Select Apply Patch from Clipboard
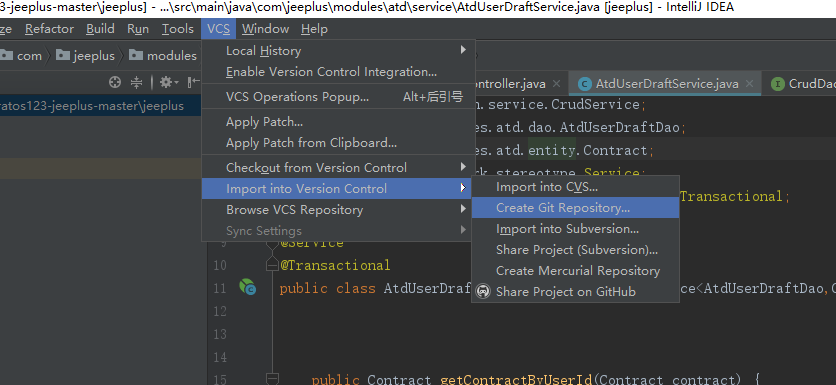Screen dimensions: 836x385 click(x=338, y=143)
